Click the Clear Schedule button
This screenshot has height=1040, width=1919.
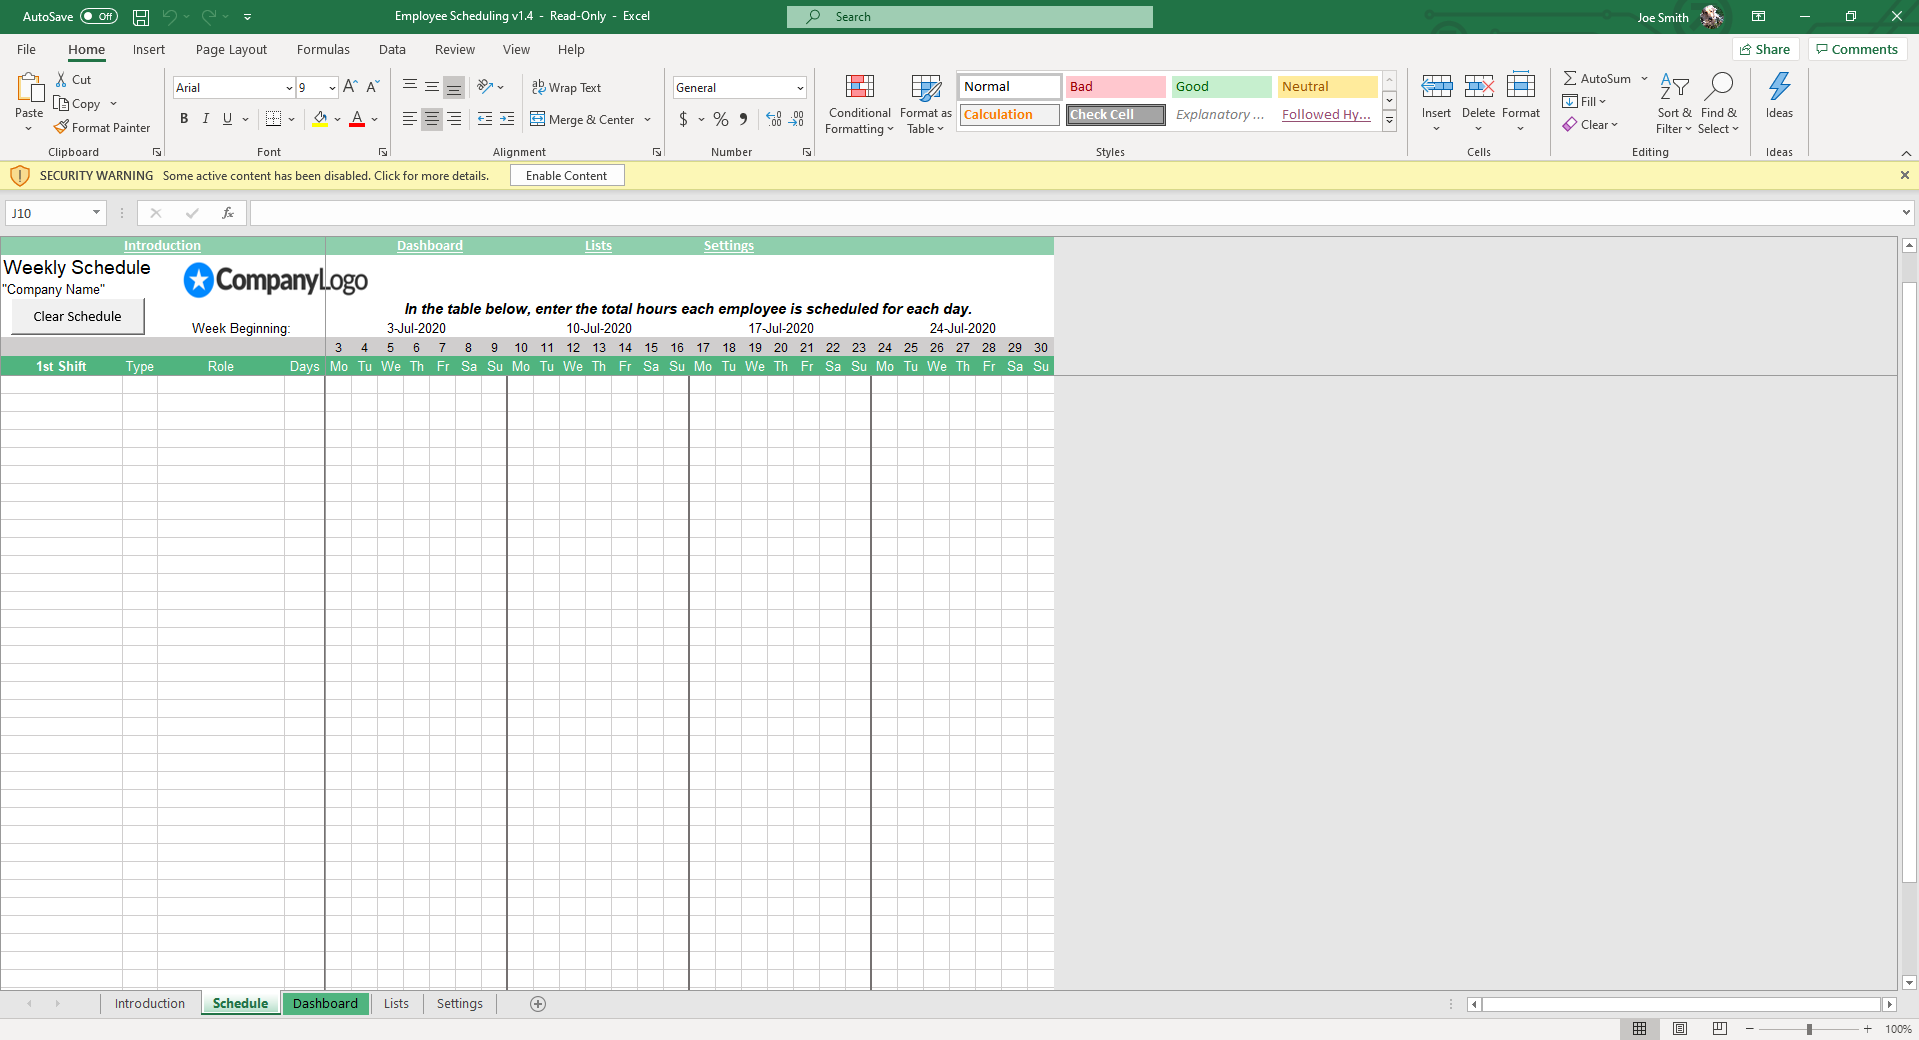point(78,317)
